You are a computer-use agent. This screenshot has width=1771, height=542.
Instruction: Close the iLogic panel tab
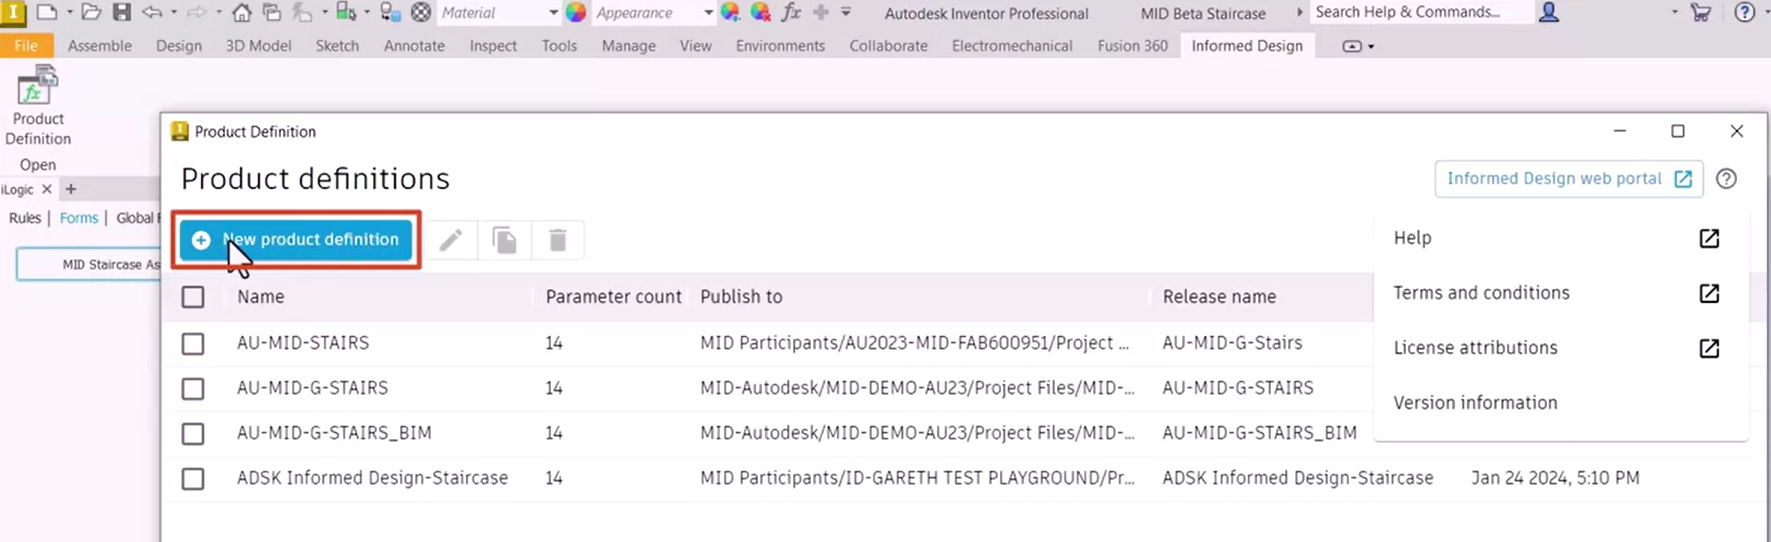[x=46, y=189]
